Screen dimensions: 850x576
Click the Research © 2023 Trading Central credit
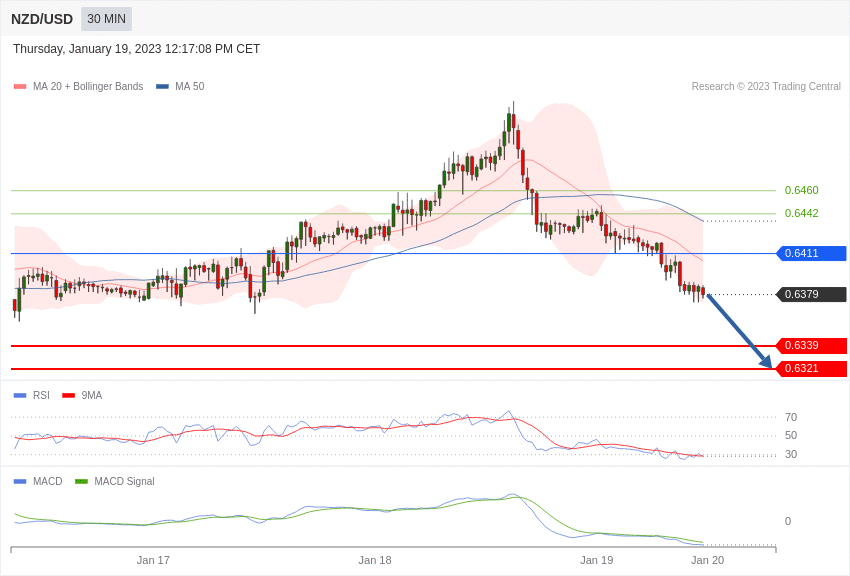coord(766,86)
